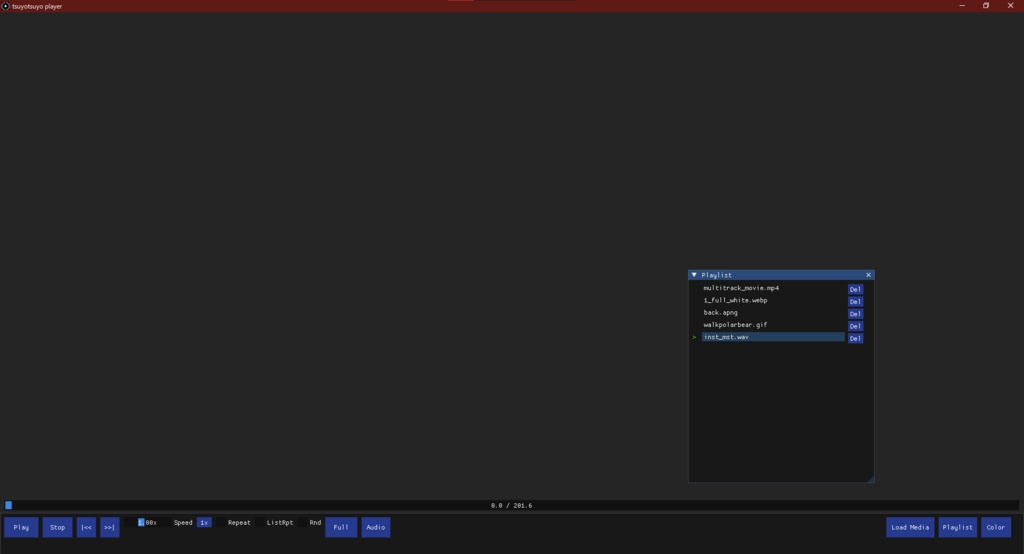Delete 1_full_white.webp with its Del button
1024x554 pixels.
pyautogui.click(x=855, y=302)
